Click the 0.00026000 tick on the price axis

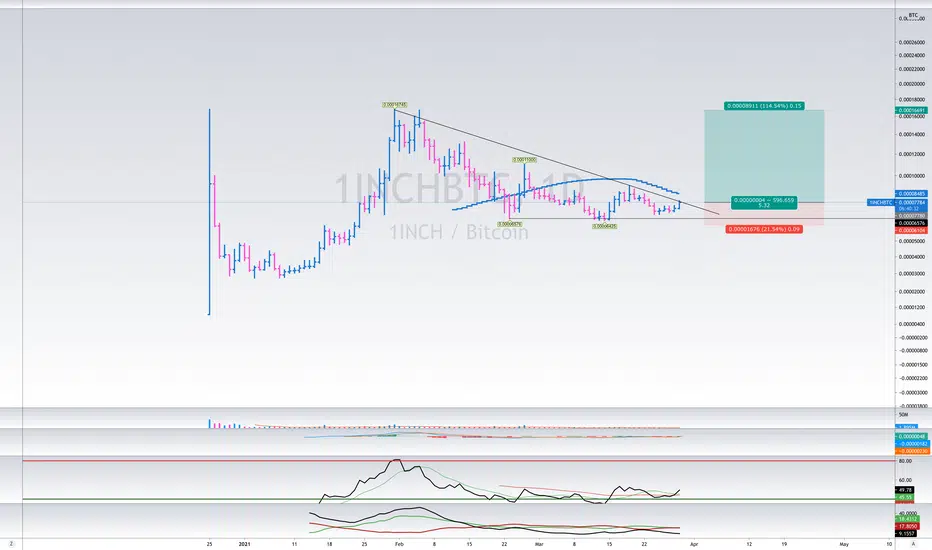(x=912, y=42)
